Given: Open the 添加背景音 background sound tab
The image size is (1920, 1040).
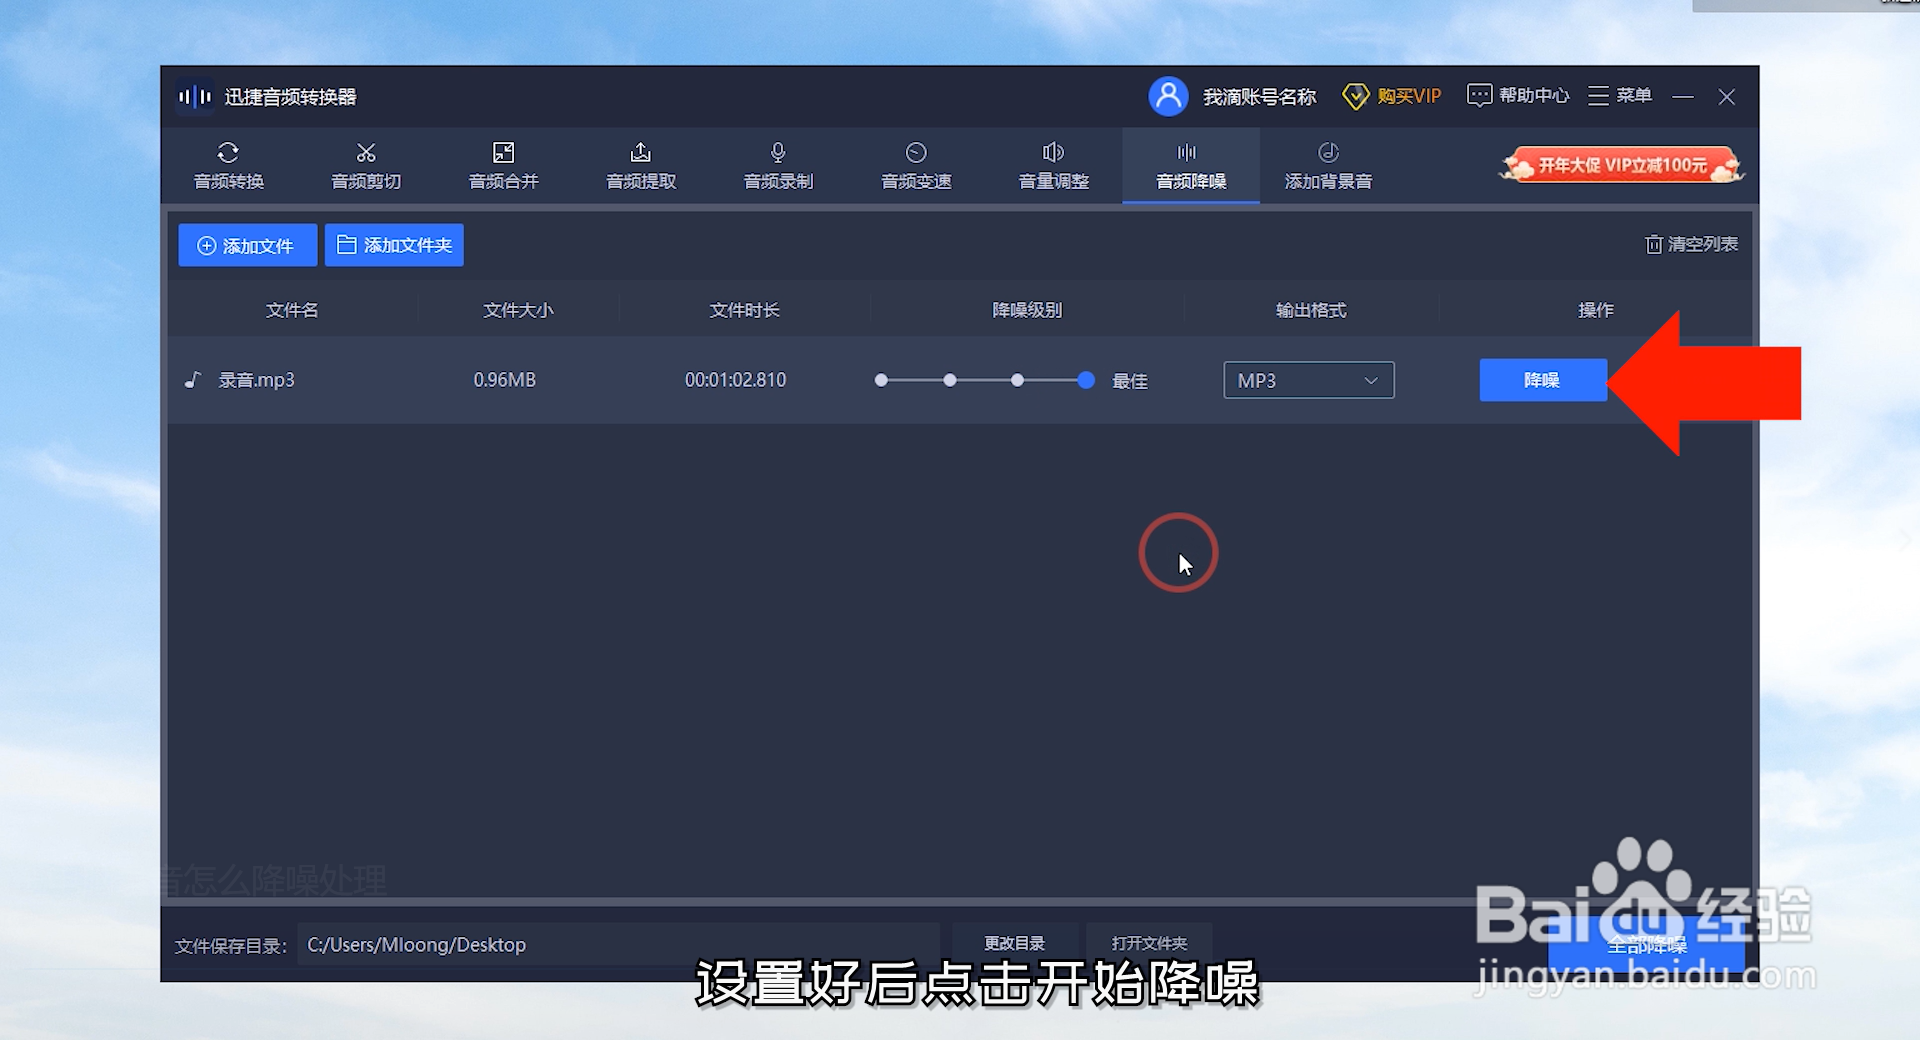Looking at the screenshot, I should (1328, 166).
